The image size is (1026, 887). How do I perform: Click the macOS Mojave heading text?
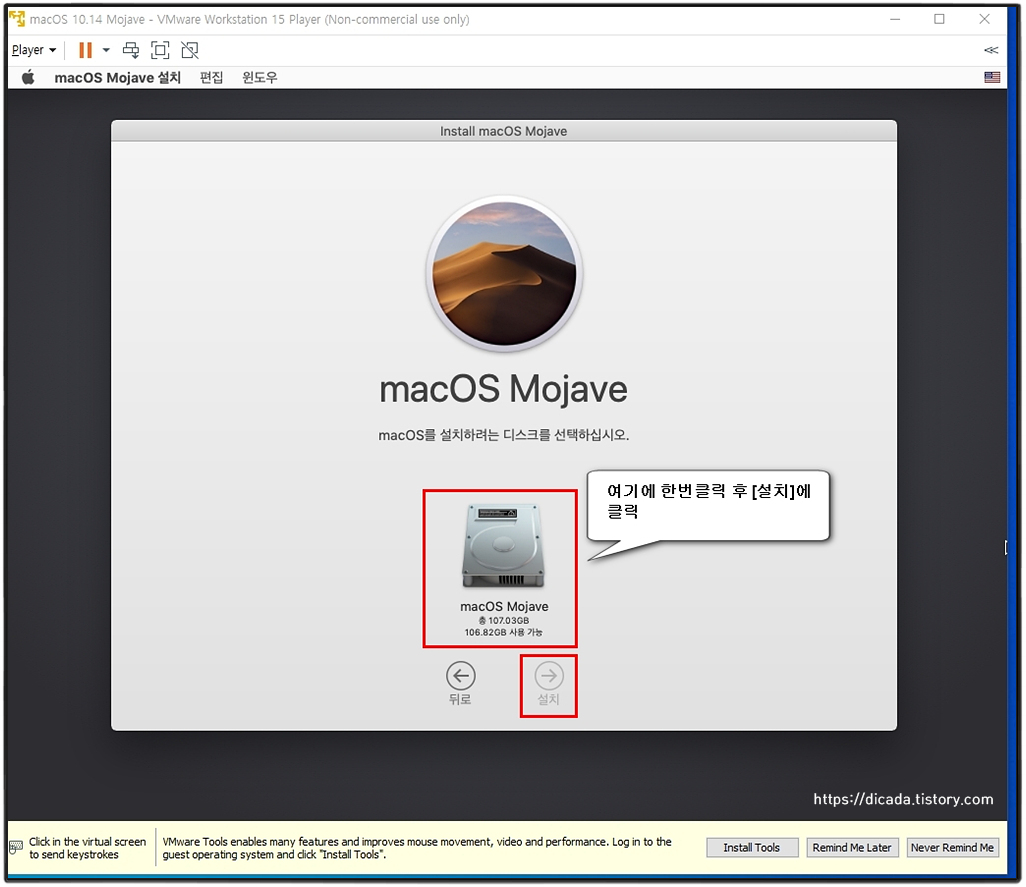click(x=503, y=389)
